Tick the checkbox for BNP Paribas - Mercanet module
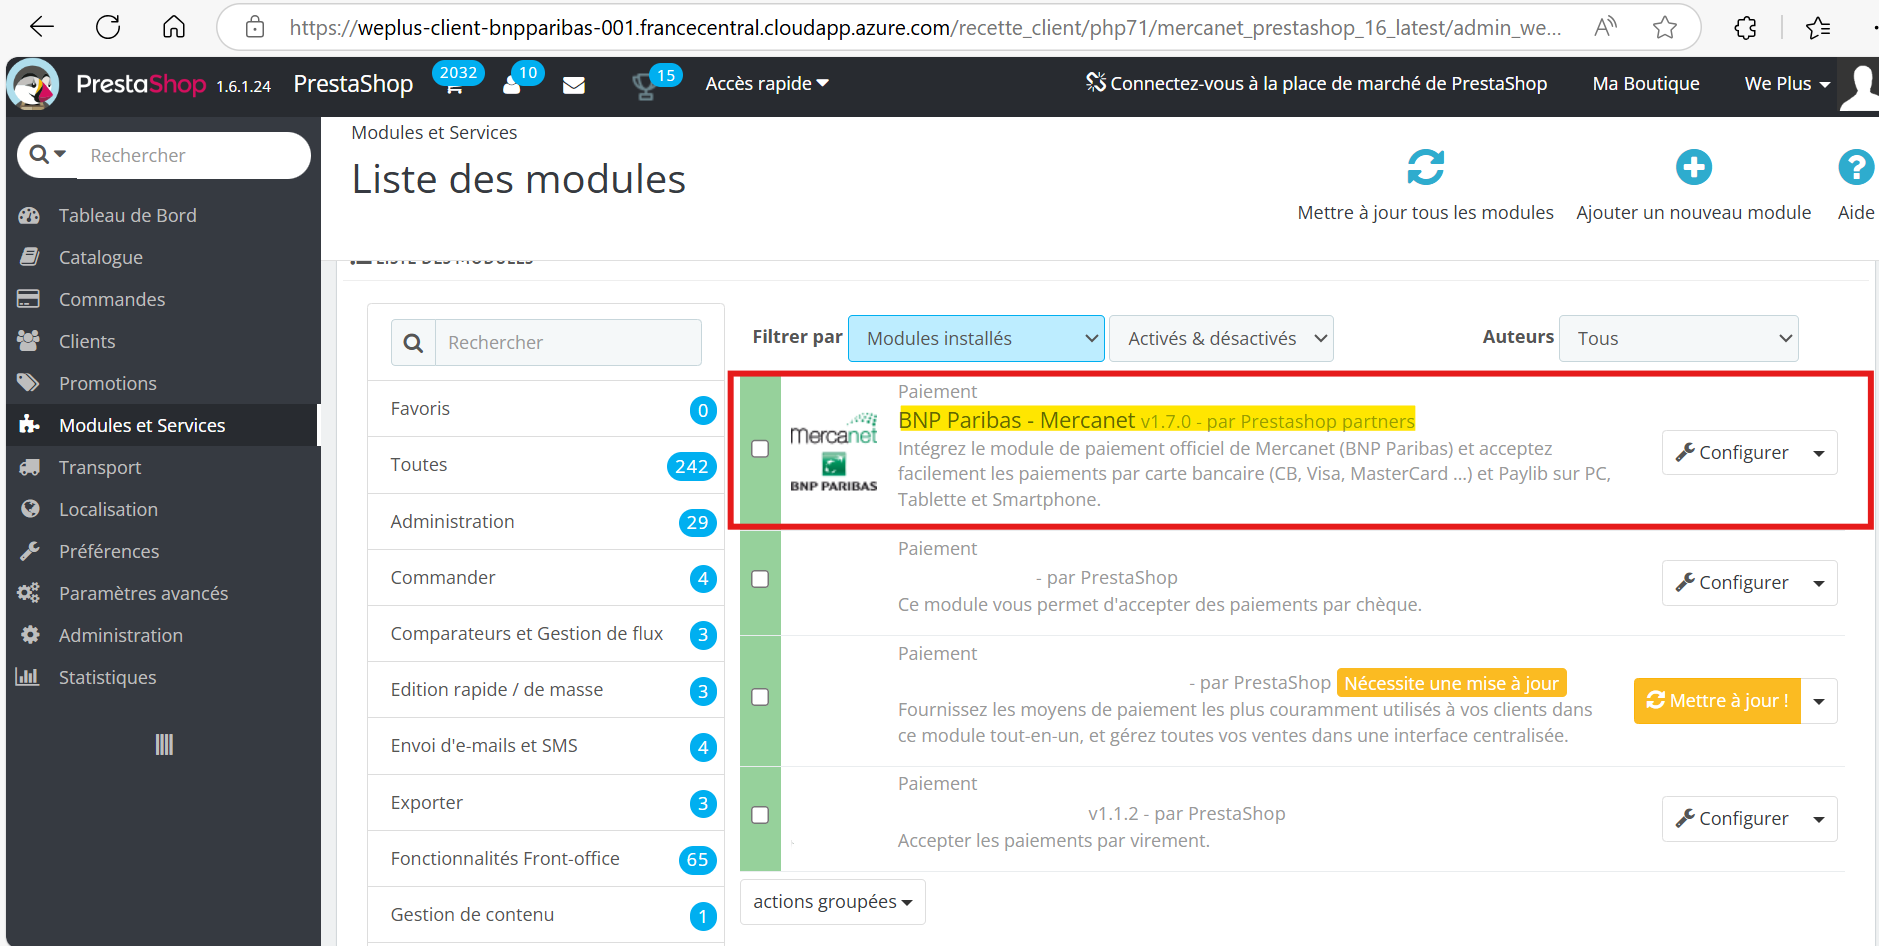 [760, 449]
